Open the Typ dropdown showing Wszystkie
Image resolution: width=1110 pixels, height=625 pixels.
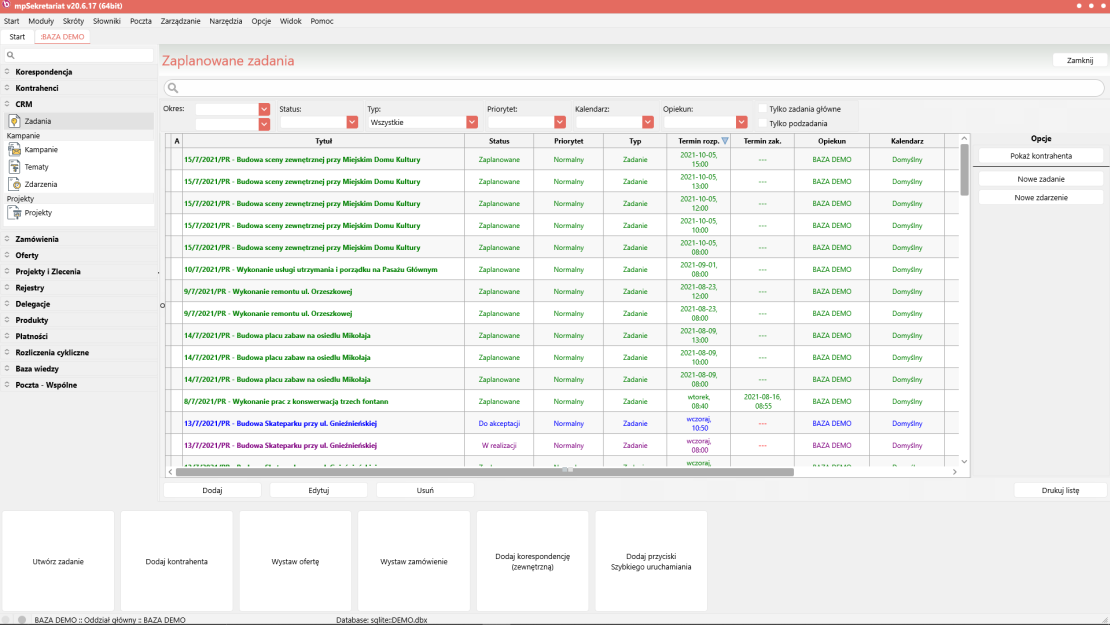point(471,122)
